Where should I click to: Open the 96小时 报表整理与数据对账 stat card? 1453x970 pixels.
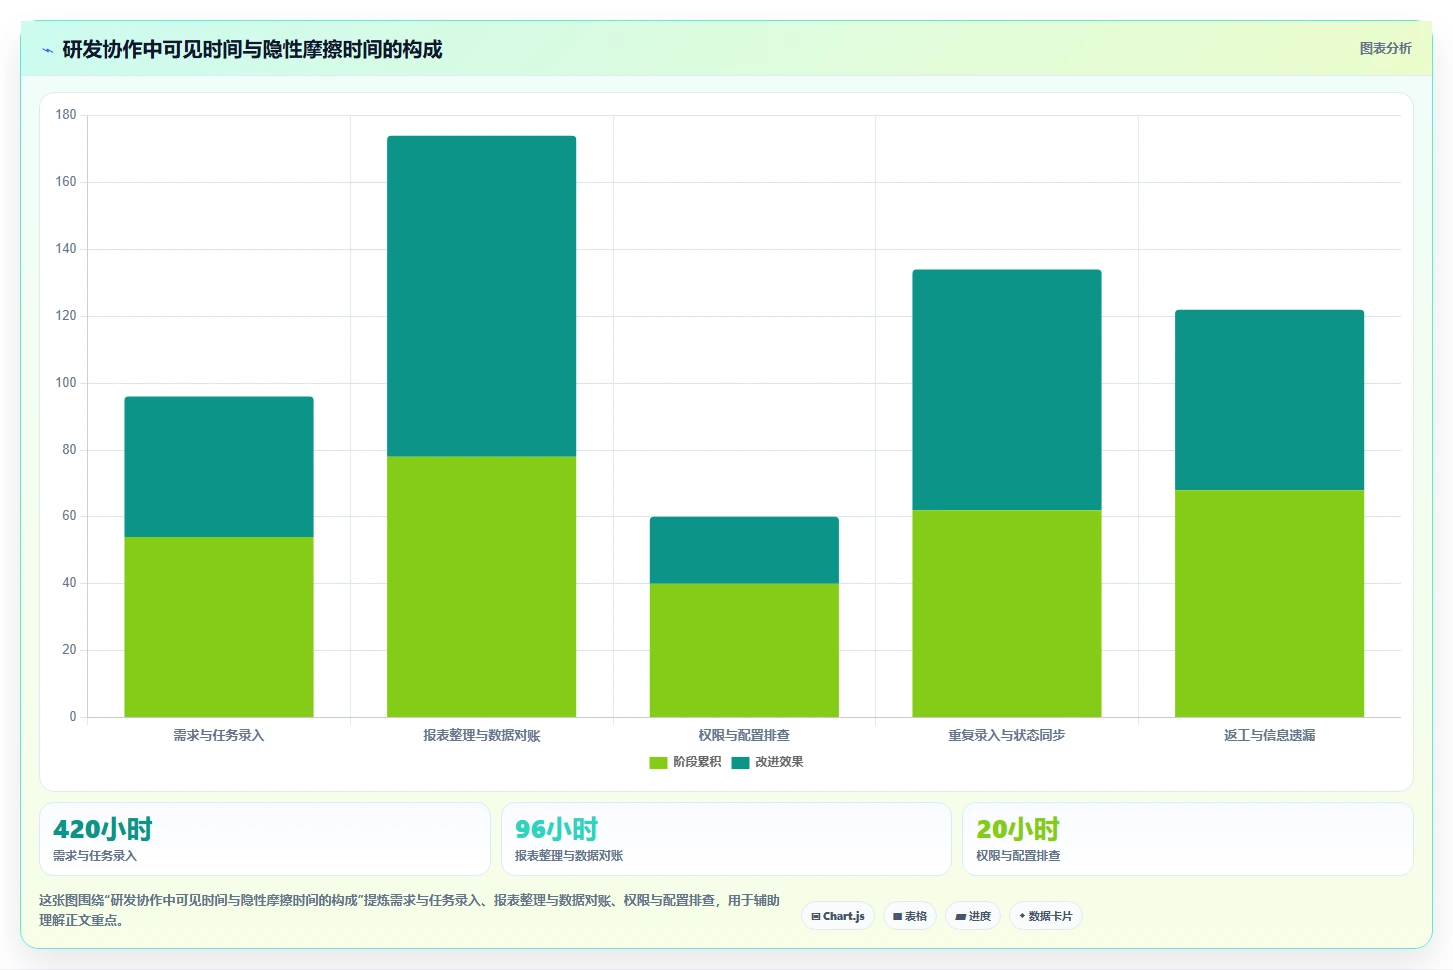[x=726, y=839]
